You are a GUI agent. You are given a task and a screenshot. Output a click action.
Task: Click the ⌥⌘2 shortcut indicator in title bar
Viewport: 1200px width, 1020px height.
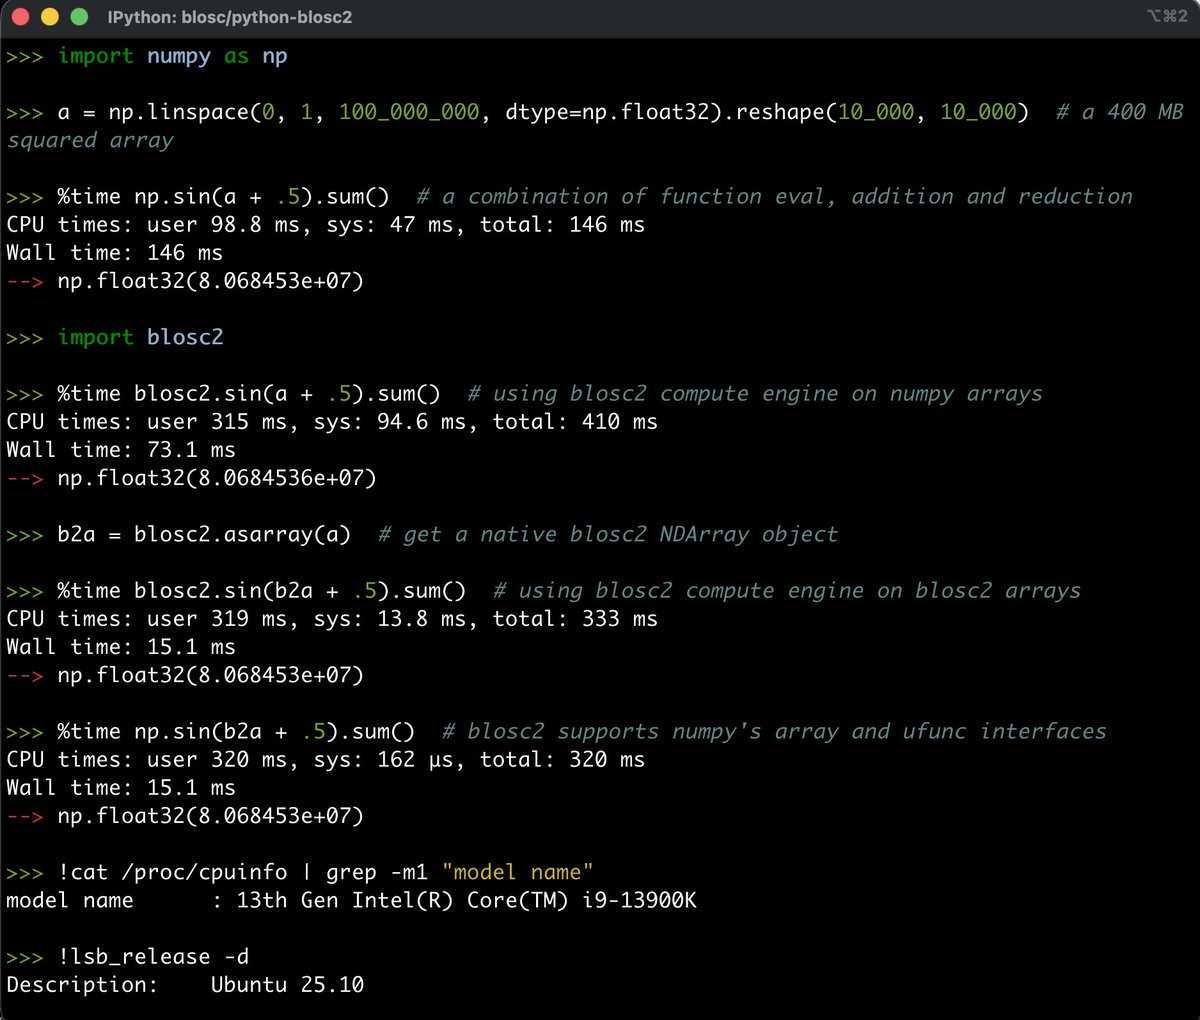pos(1167,16)
